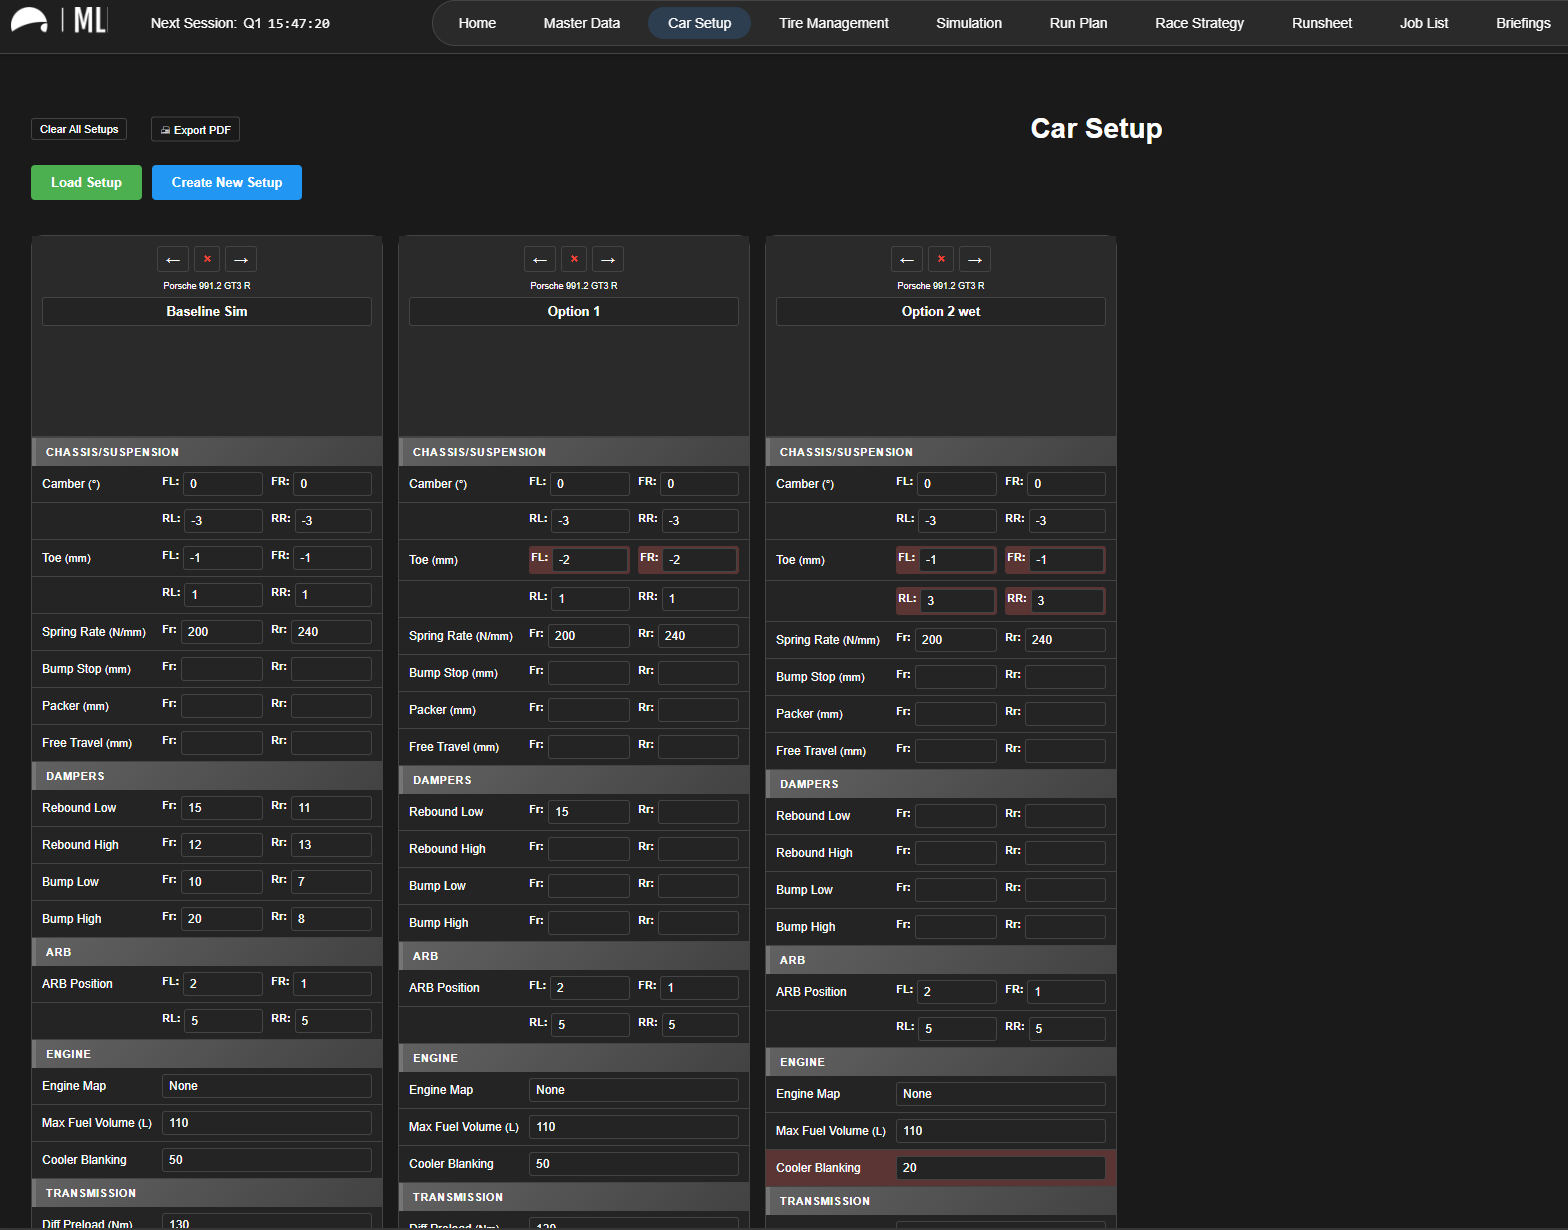Click Option 2 wet Bump Stop Fr field

click(x=956, y=677)
